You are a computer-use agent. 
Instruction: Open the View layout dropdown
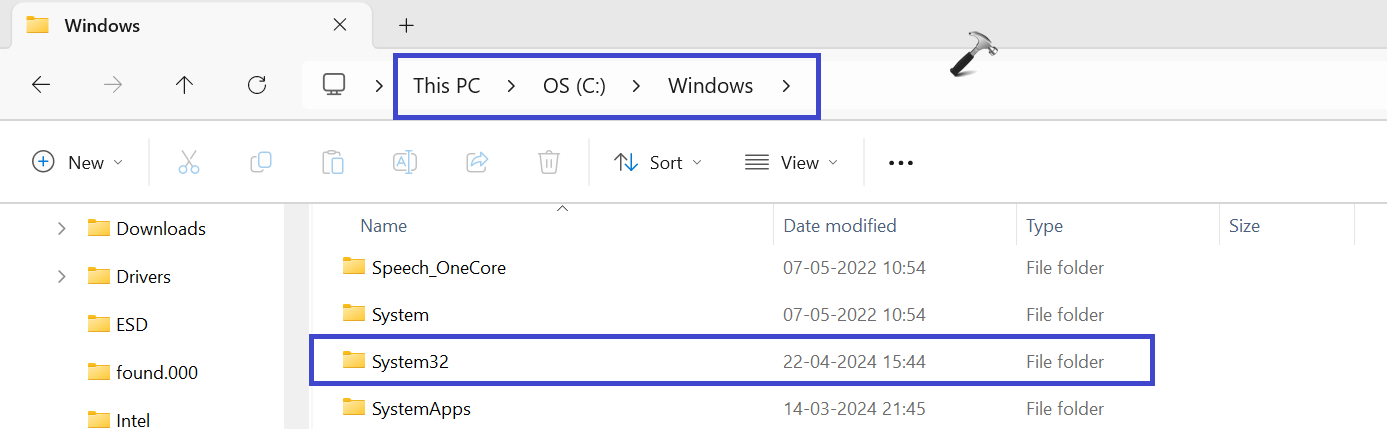tap(791, 162)
